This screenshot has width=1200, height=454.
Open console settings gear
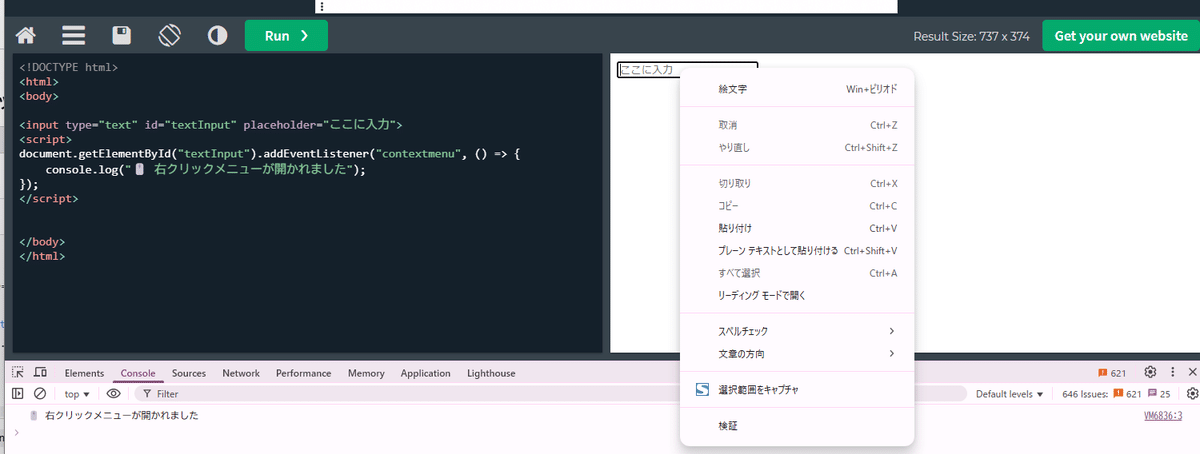point(1192,394)
